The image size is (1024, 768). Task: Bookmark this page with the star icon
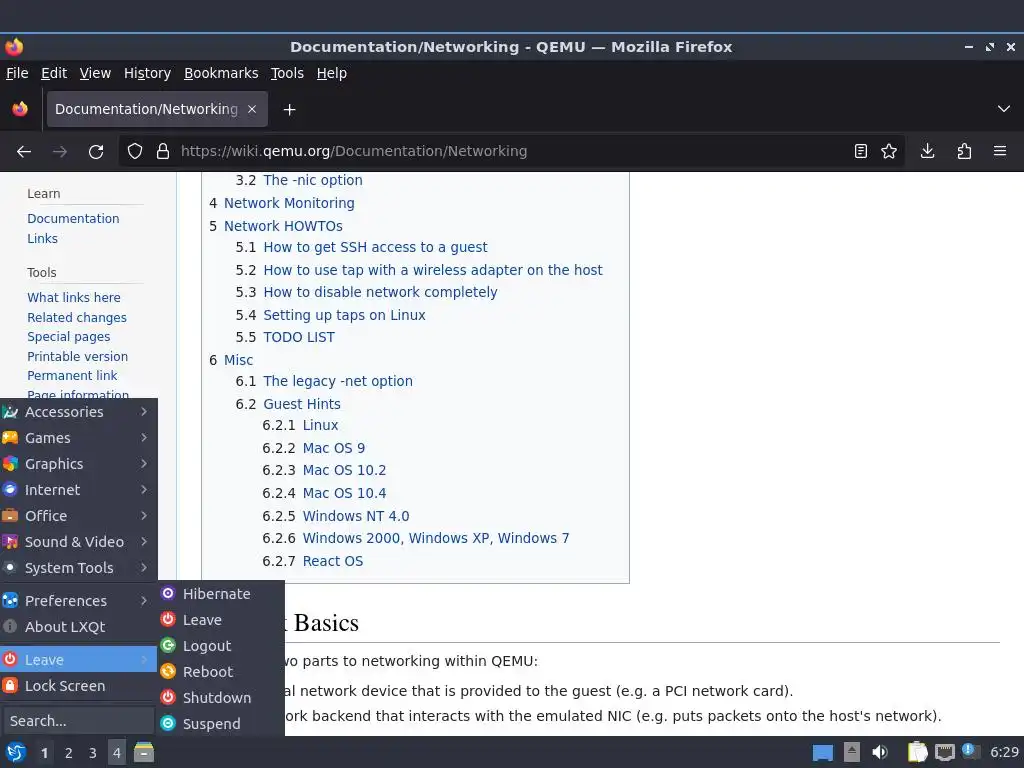889,152
